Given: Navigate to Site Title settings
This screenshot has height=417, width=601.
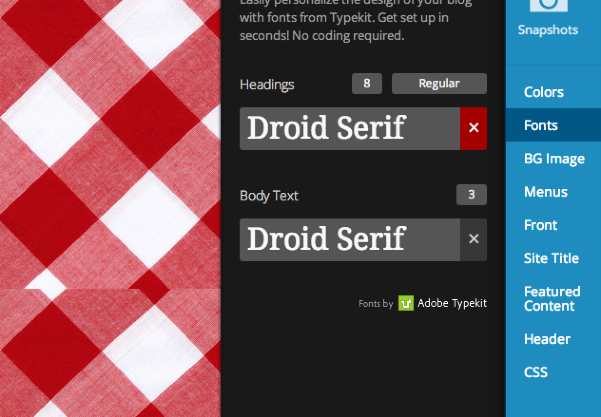Looking at the screenshot, I should (551, 258).
